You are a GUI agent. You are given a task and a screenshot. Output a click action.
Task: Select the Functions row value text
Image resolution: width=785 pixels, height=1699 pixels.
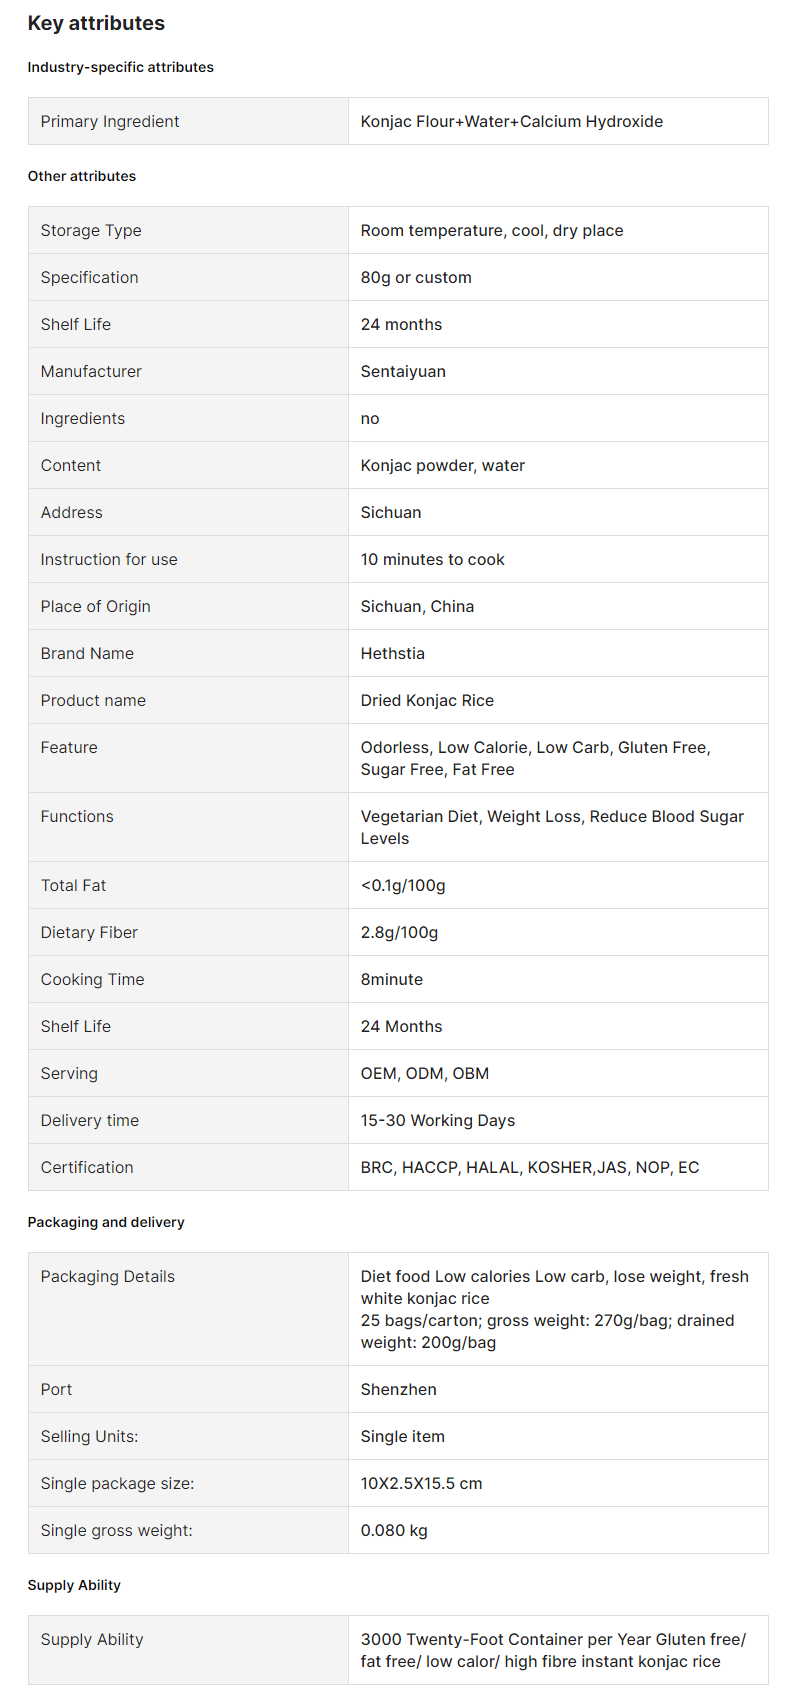552,827
